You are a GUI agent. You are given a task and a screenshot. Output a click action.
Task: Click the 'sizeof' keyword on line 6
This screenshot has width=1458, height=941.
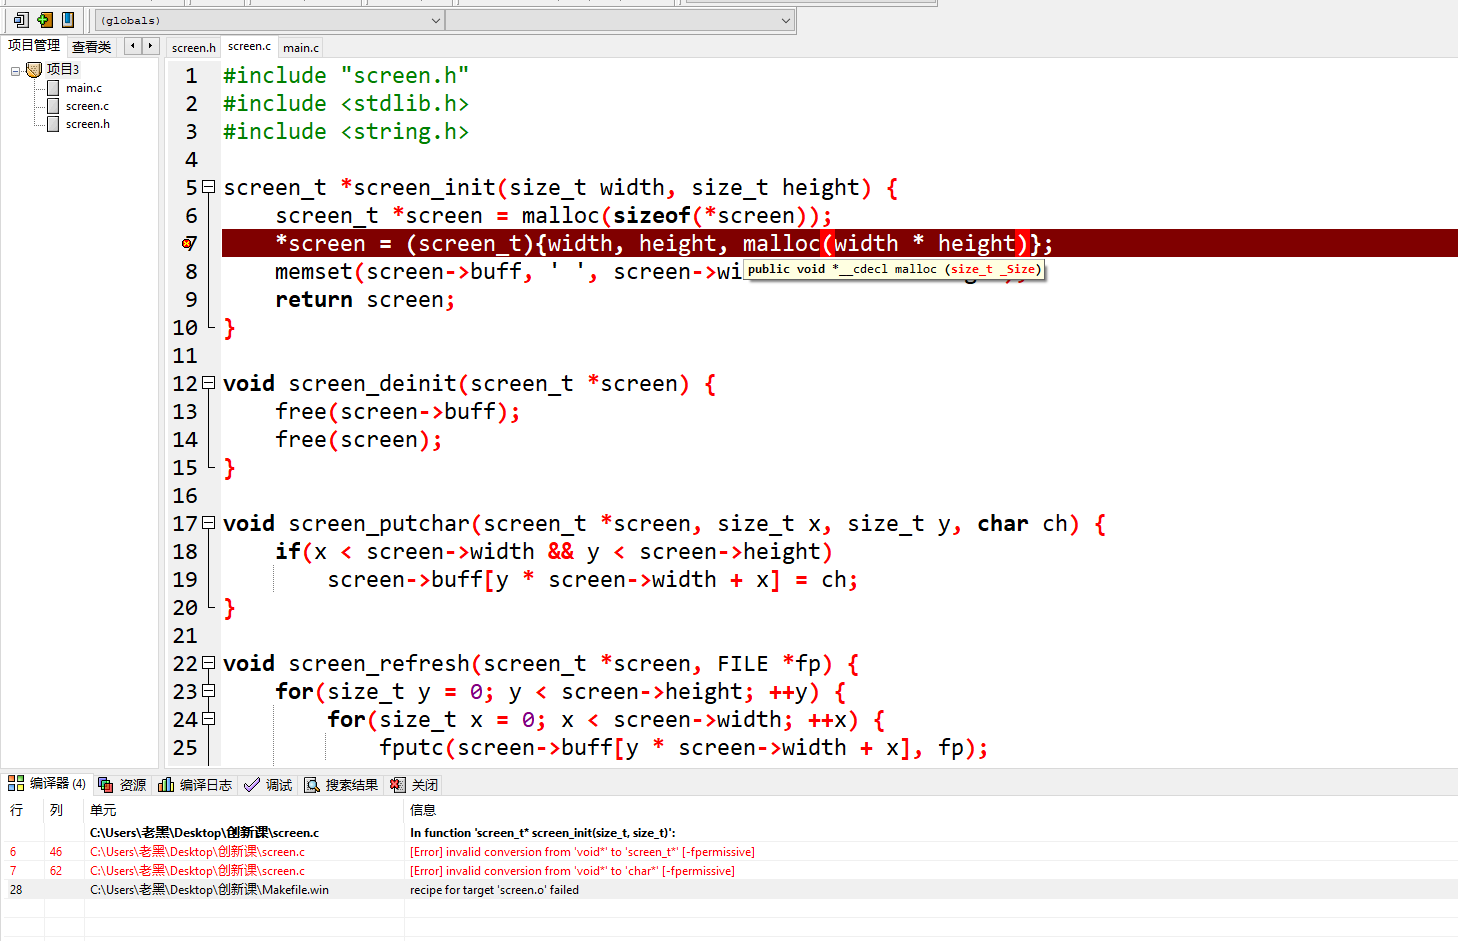pyautogui.click(x=652, y=216)
